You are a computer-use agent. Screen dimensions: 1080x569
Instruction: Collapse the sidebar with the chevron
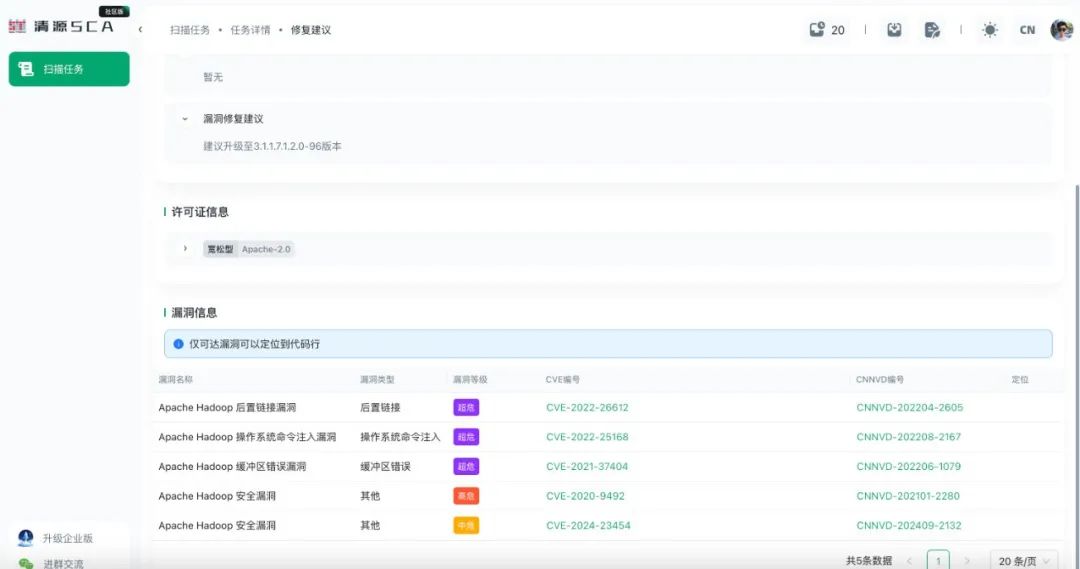[x=141, y=30]
